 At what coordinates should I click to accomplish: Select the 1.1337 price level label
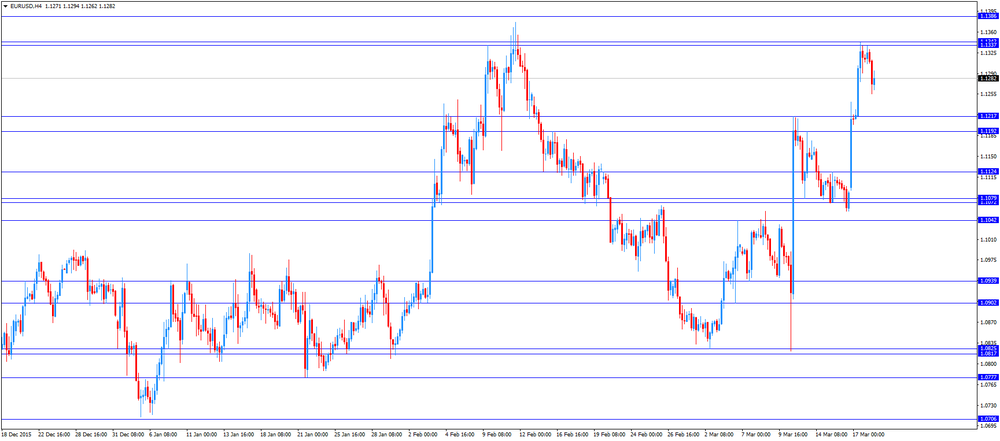point(988,45)
